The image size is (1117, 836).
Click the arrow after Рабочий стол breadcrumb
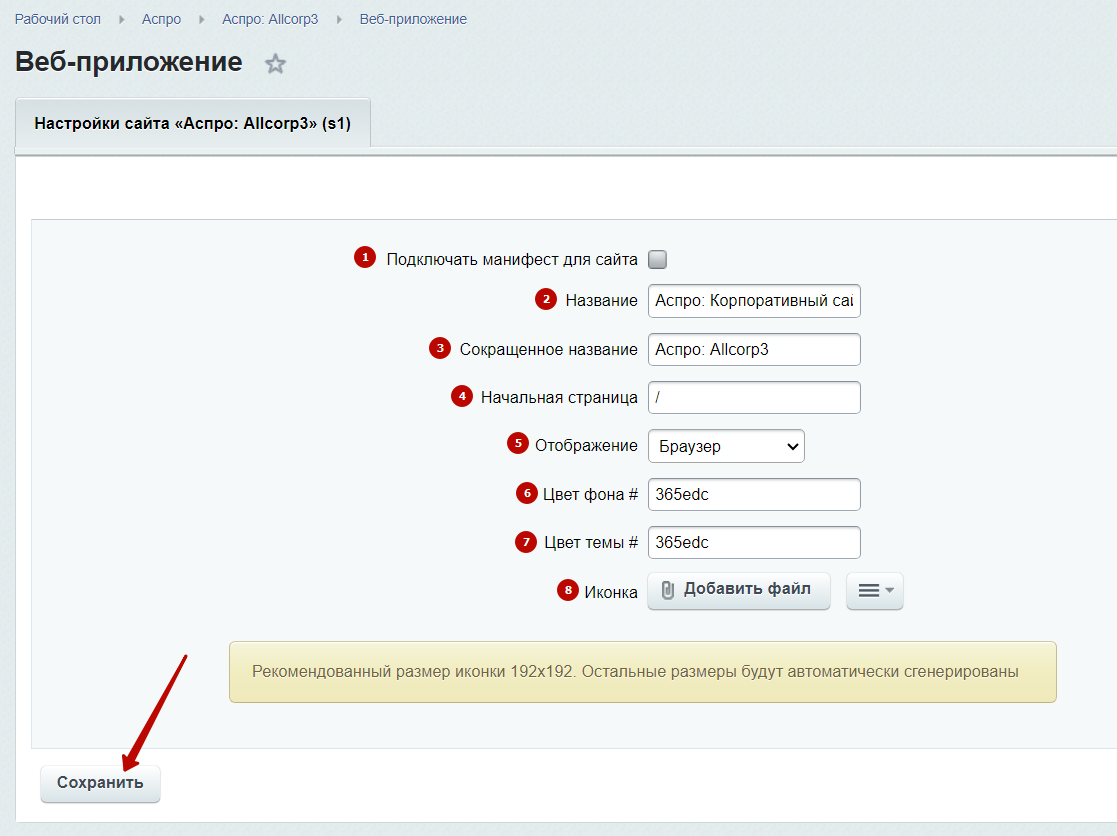tap(122, 20)
